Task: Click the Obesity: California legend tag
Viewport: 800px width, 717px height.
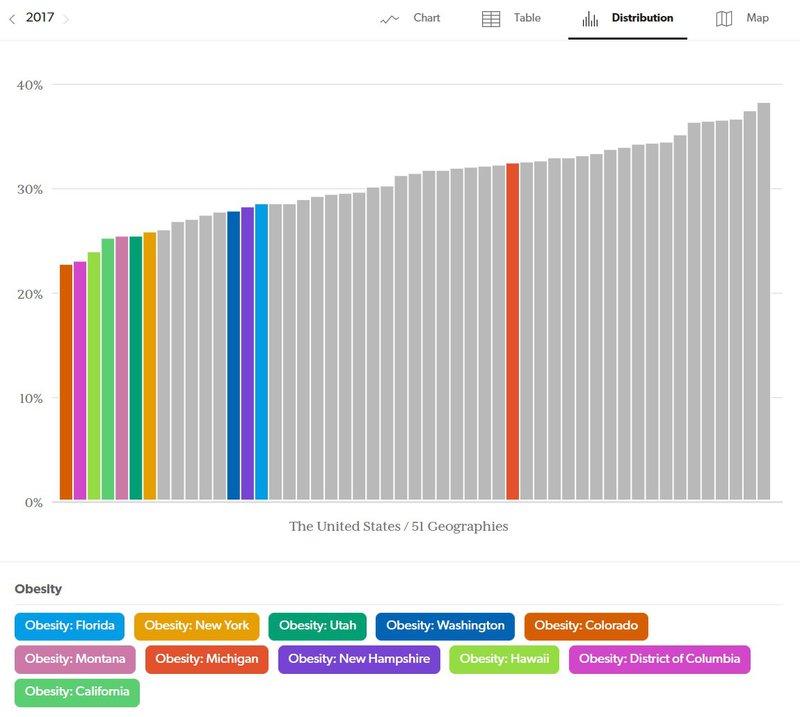Action: (x=77, y=692)
